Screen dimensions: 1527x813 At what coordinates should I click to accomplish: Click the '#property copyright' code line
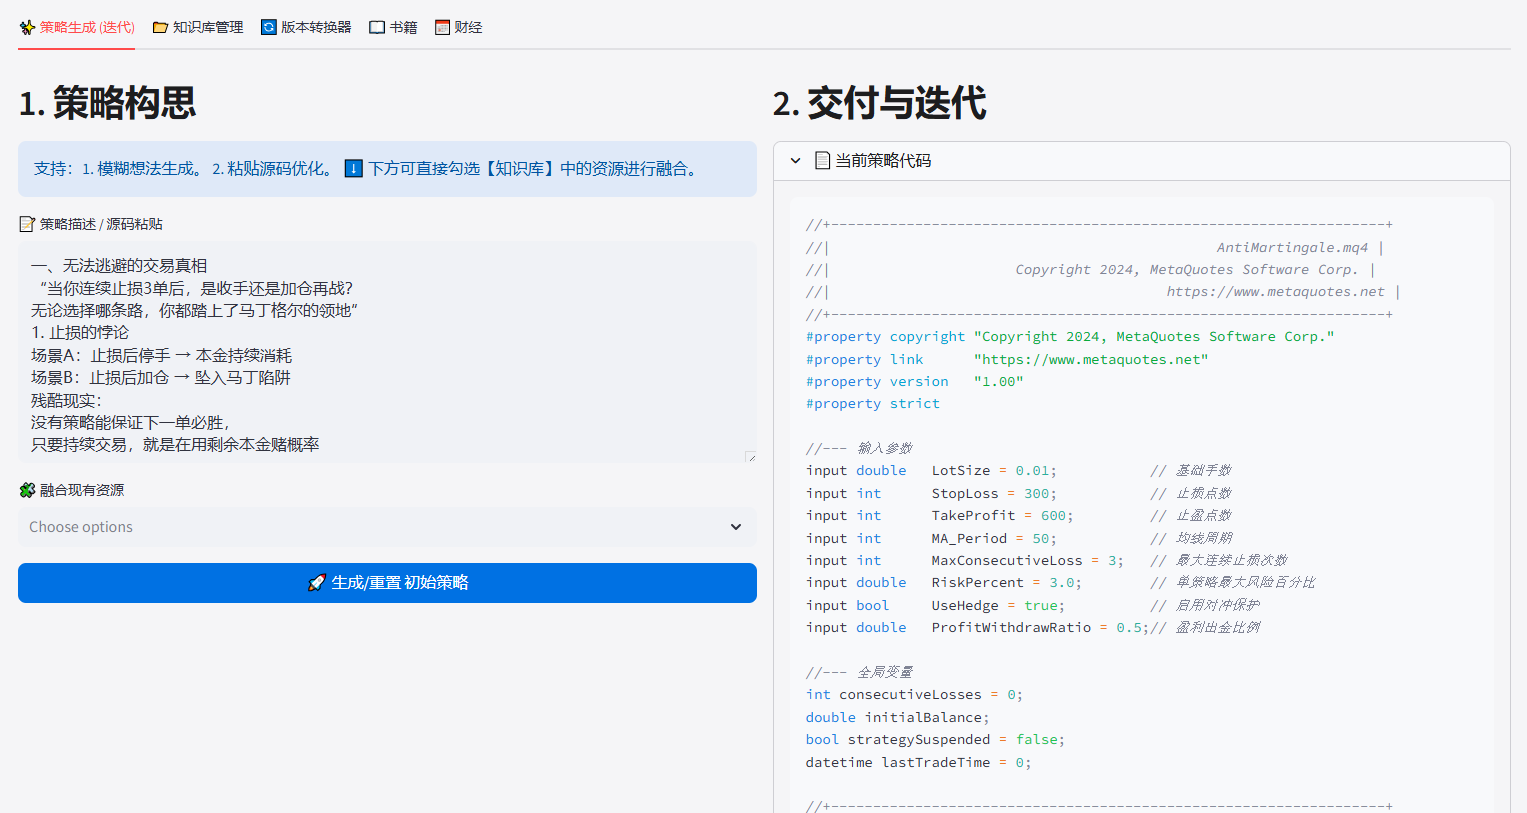pyautogui.click(x=1070, y=337)
